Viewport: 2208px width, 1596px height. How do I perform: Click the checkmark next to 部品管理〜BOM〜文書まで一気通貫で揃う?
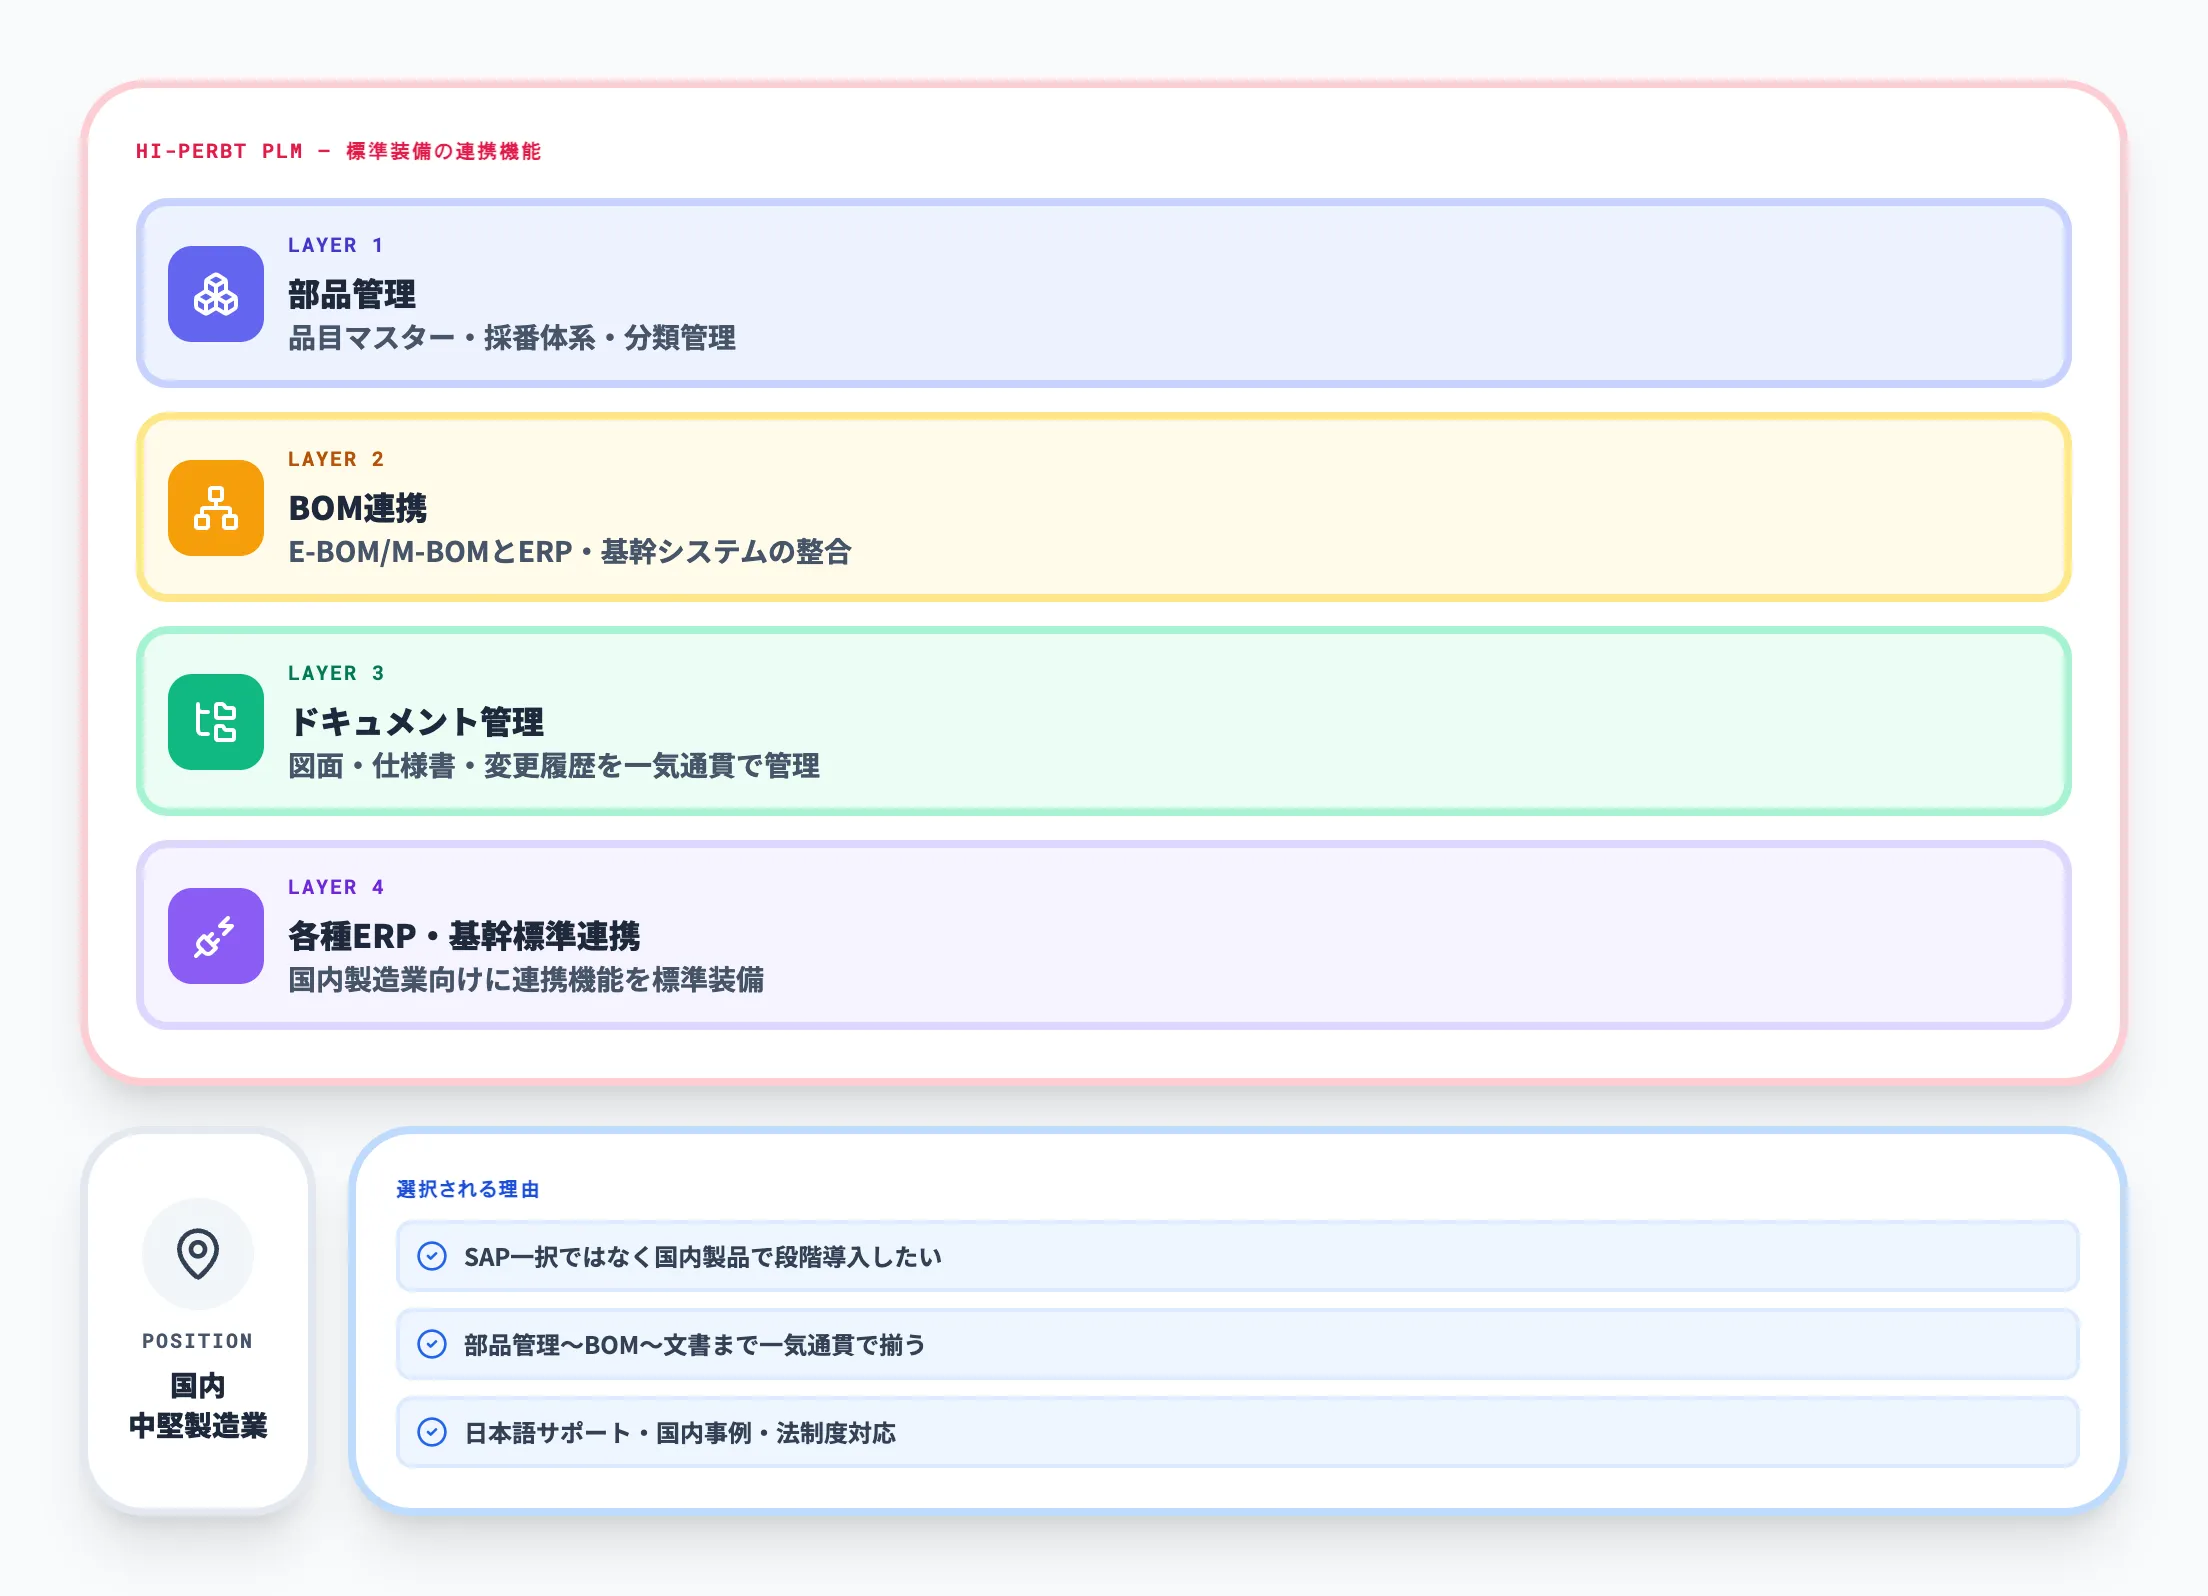click(432, 1345)
